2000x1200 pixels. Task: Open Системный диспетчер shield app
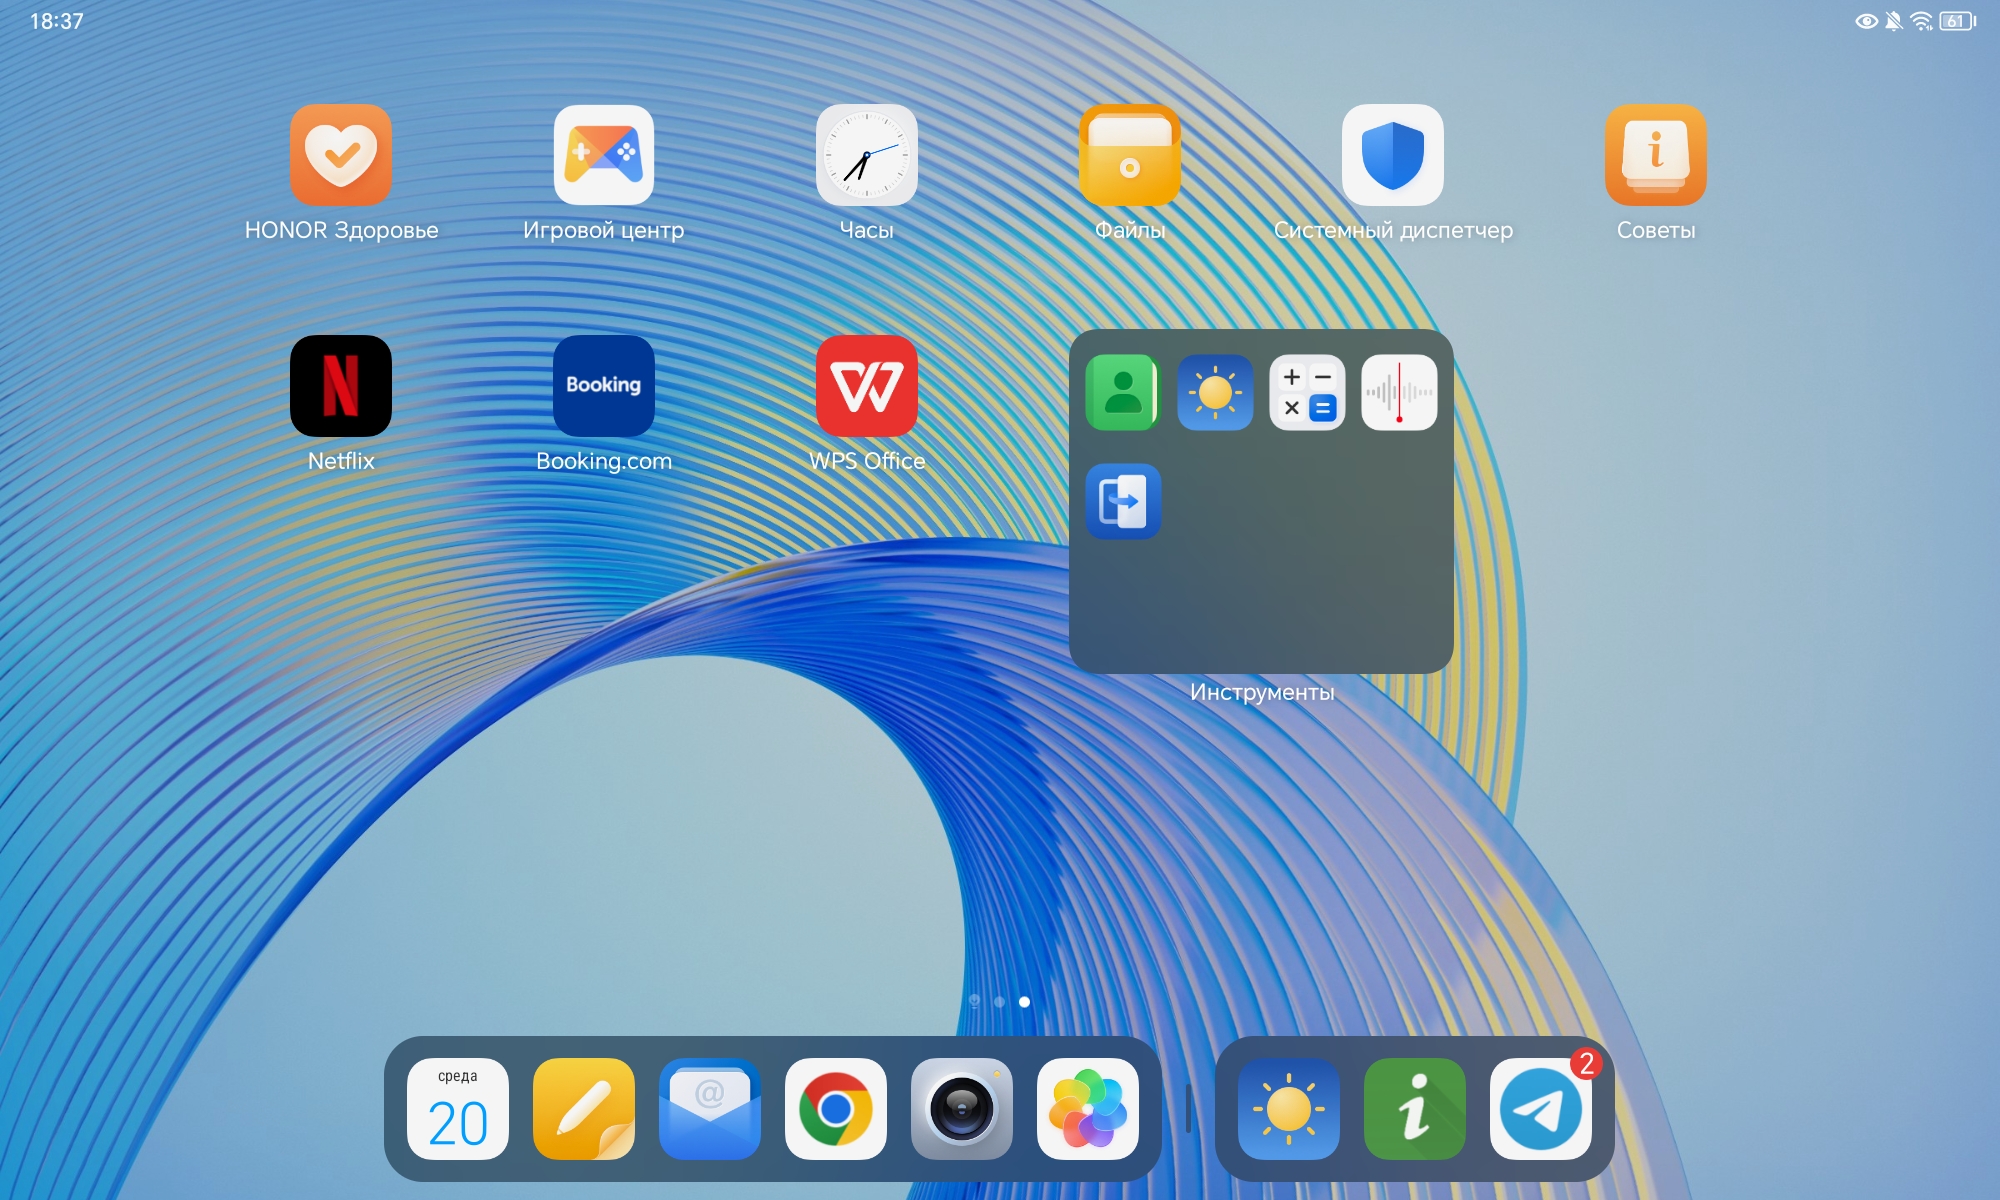[1393, 155]
